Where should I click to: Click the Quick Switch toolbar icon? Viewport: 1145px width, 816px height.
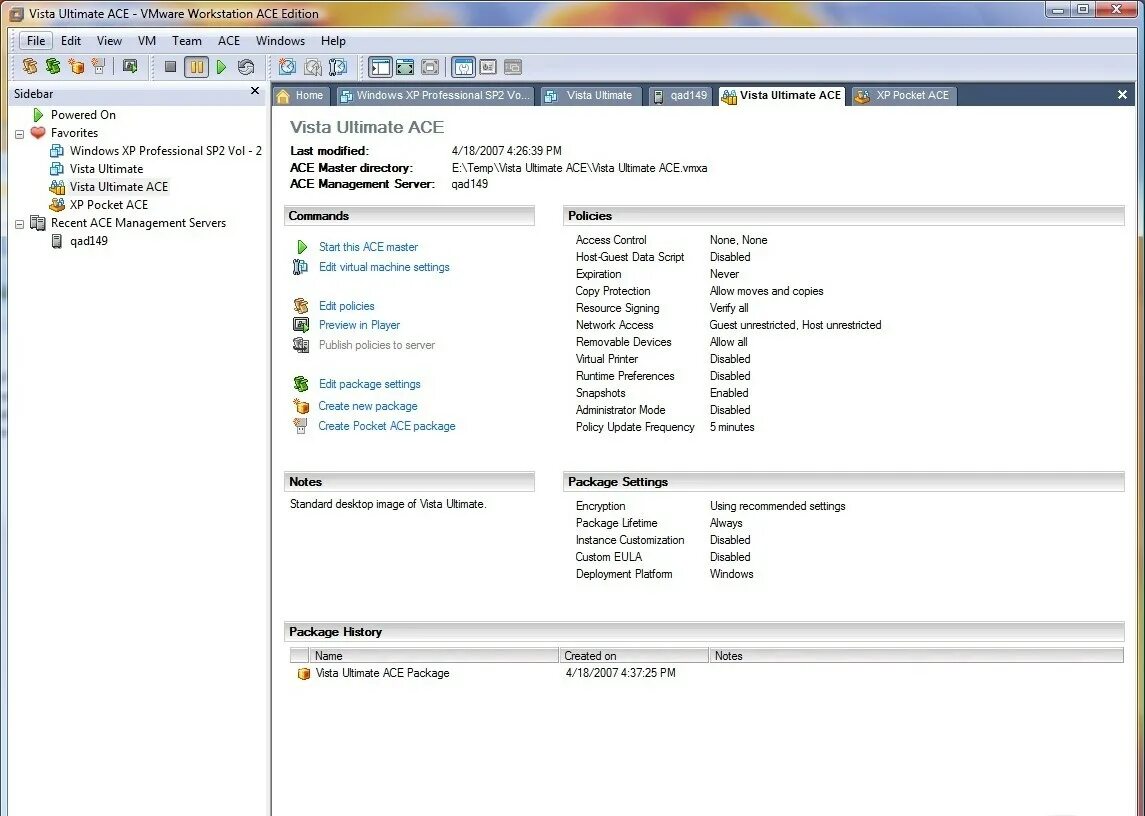(x=430, y=67)
